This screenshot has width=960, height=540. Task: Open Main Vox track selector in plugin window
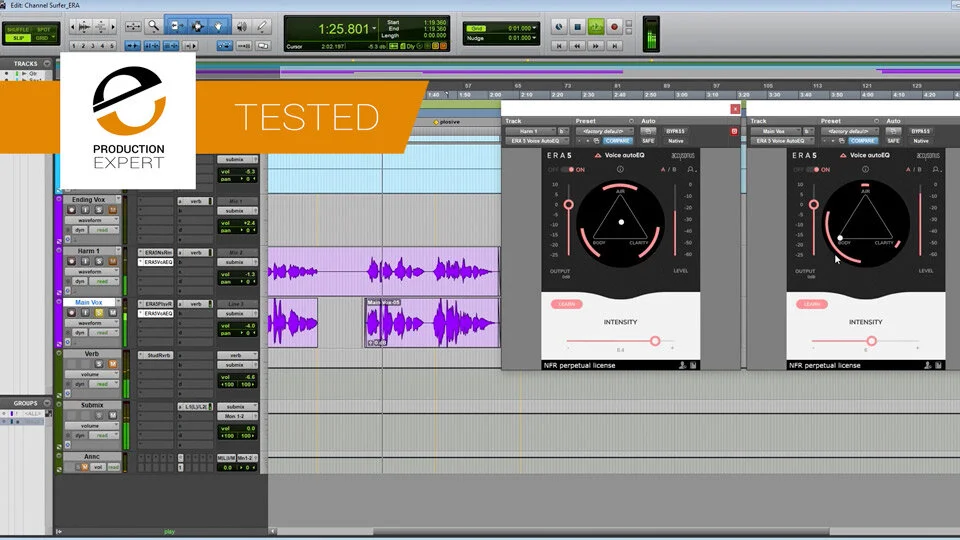(775, 131)
